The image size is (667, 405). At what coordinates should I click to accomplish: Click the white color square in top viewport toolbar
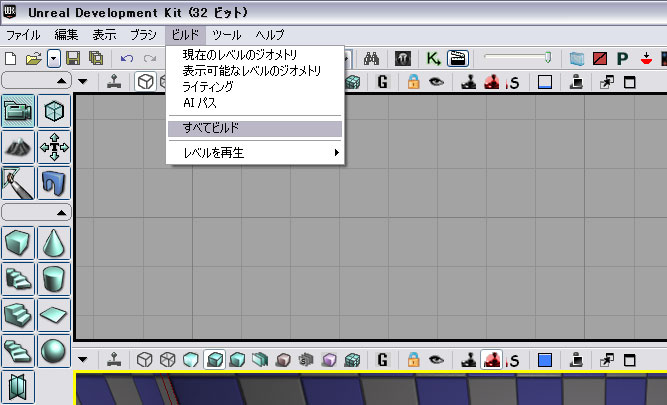545,82
